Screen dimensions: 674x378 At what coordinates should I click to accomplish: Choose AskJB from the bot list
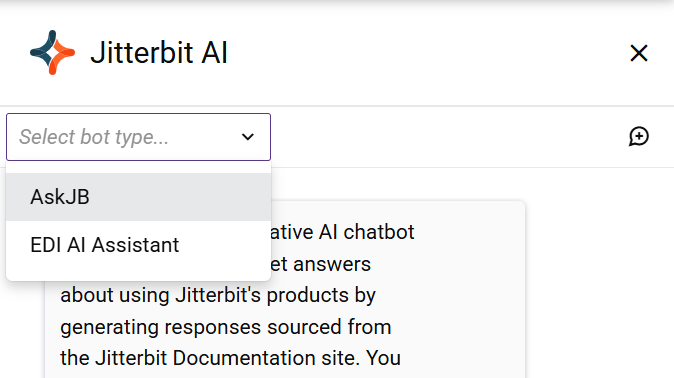[x=138, y=197]
